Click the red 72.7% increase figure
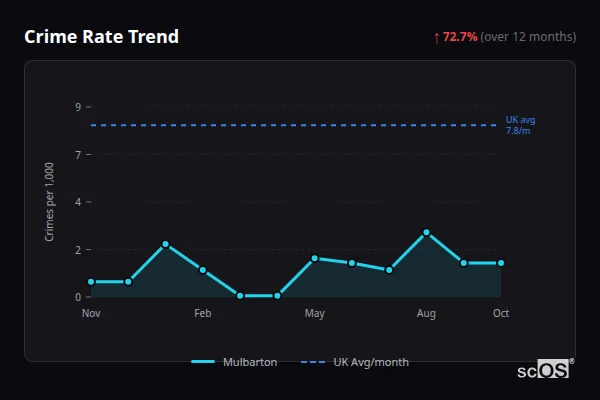Image resolution: width=600 pixels, height=400 pixels. tap(460, 37)
